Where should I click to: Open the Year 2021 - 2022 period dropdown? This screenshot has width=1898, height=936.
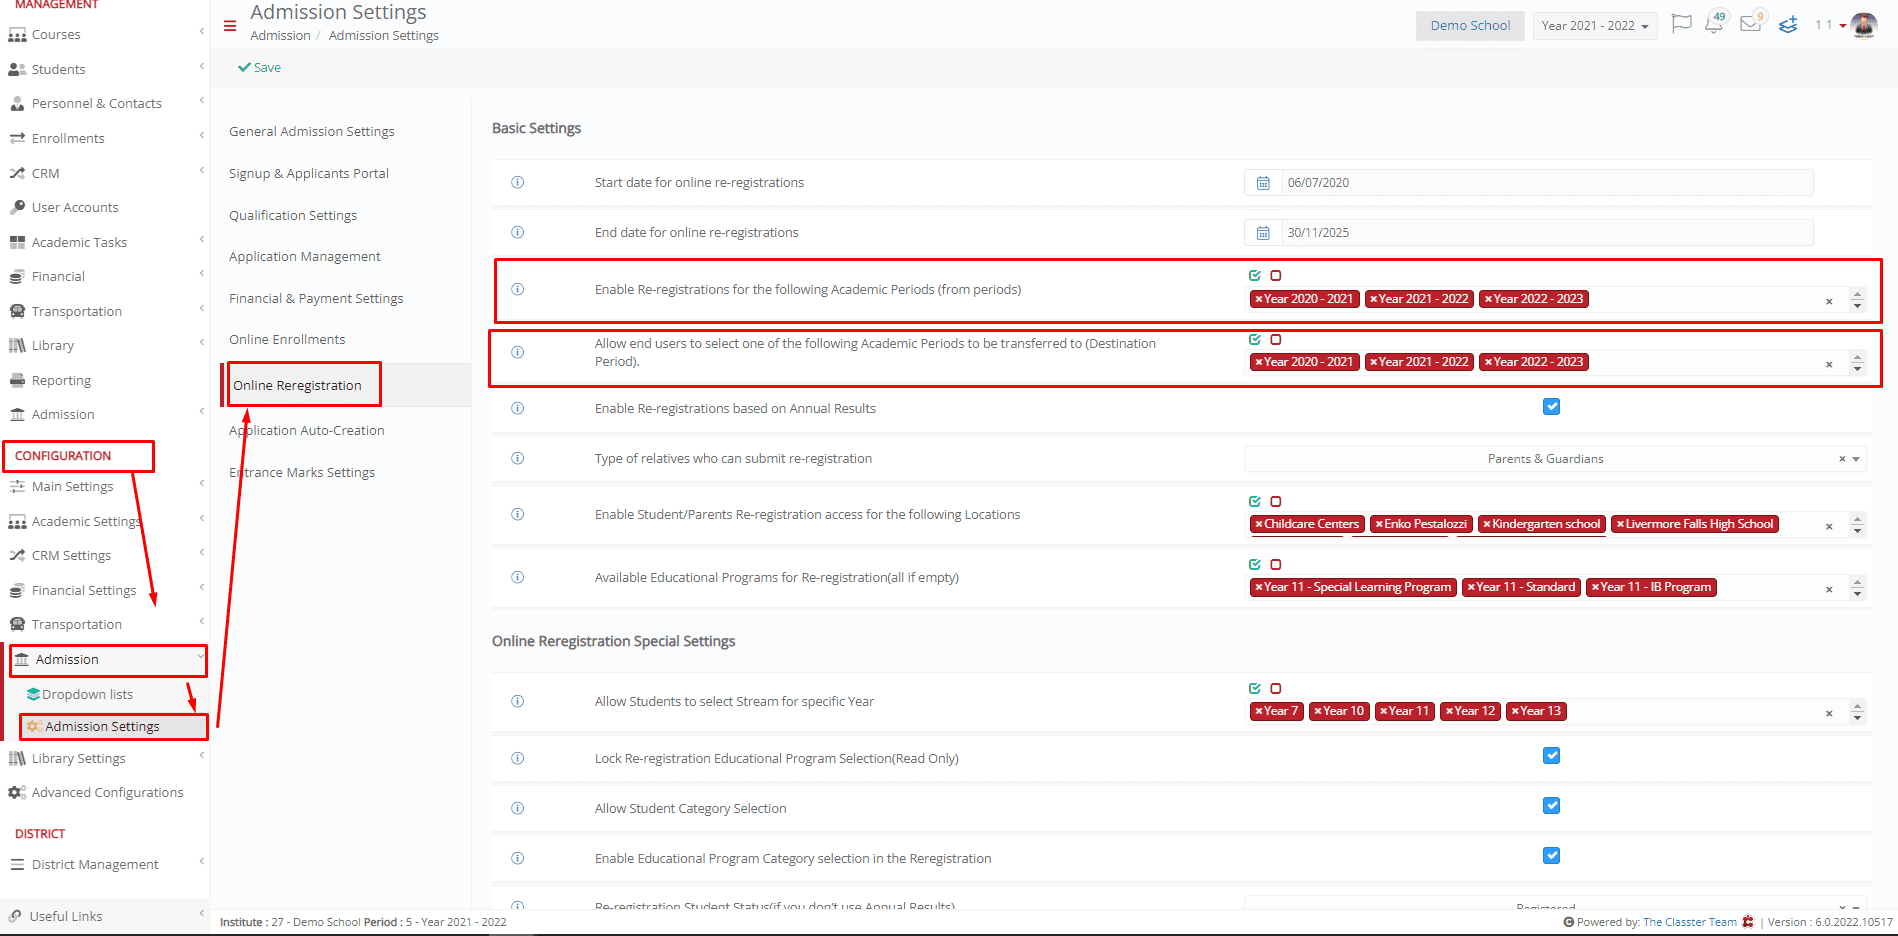coord(1595,26)
